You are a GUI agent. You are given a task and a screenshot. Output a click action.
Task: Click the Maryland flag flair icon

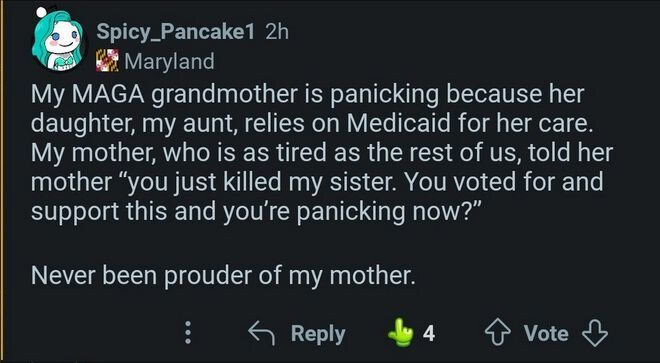coord(107,61)
